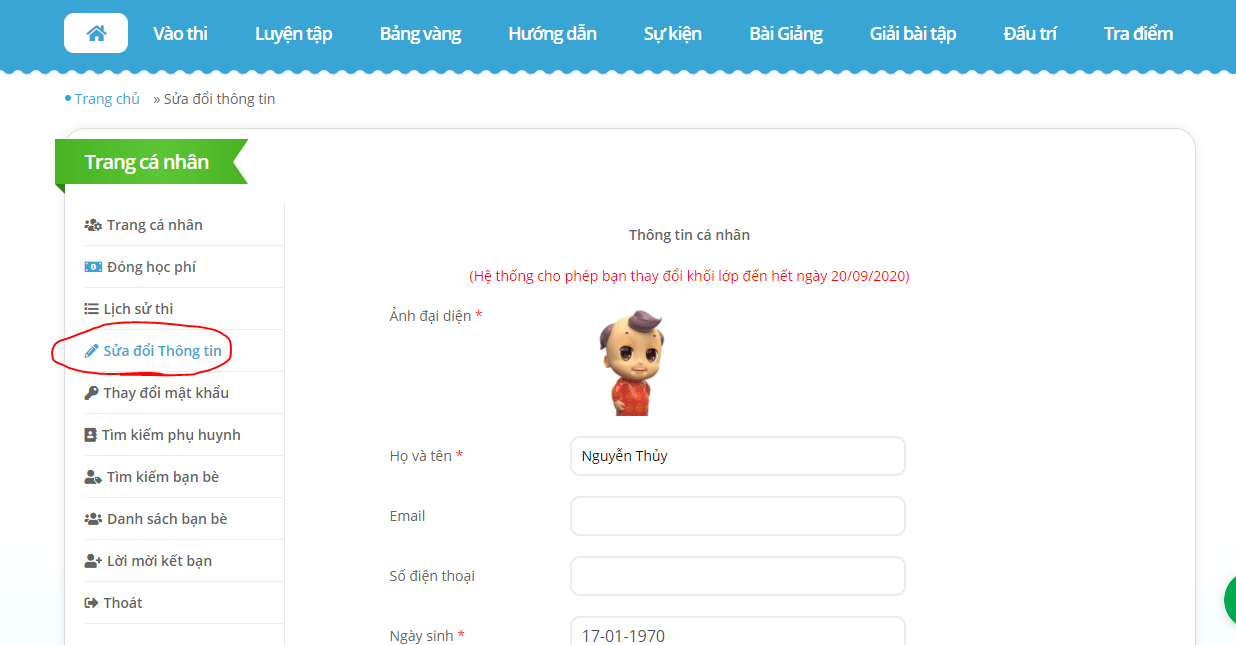Click the pencil icon for Sửa đổi Thông tin

coord(91,351)
